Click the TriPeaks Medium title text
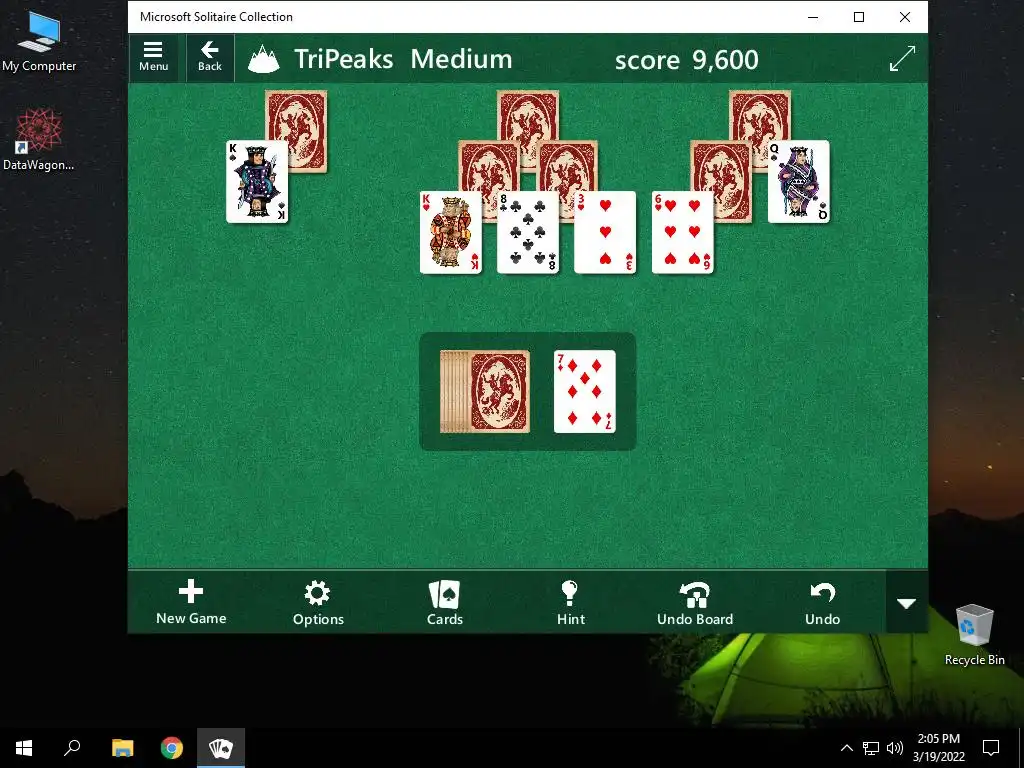 tap(403, 59)
